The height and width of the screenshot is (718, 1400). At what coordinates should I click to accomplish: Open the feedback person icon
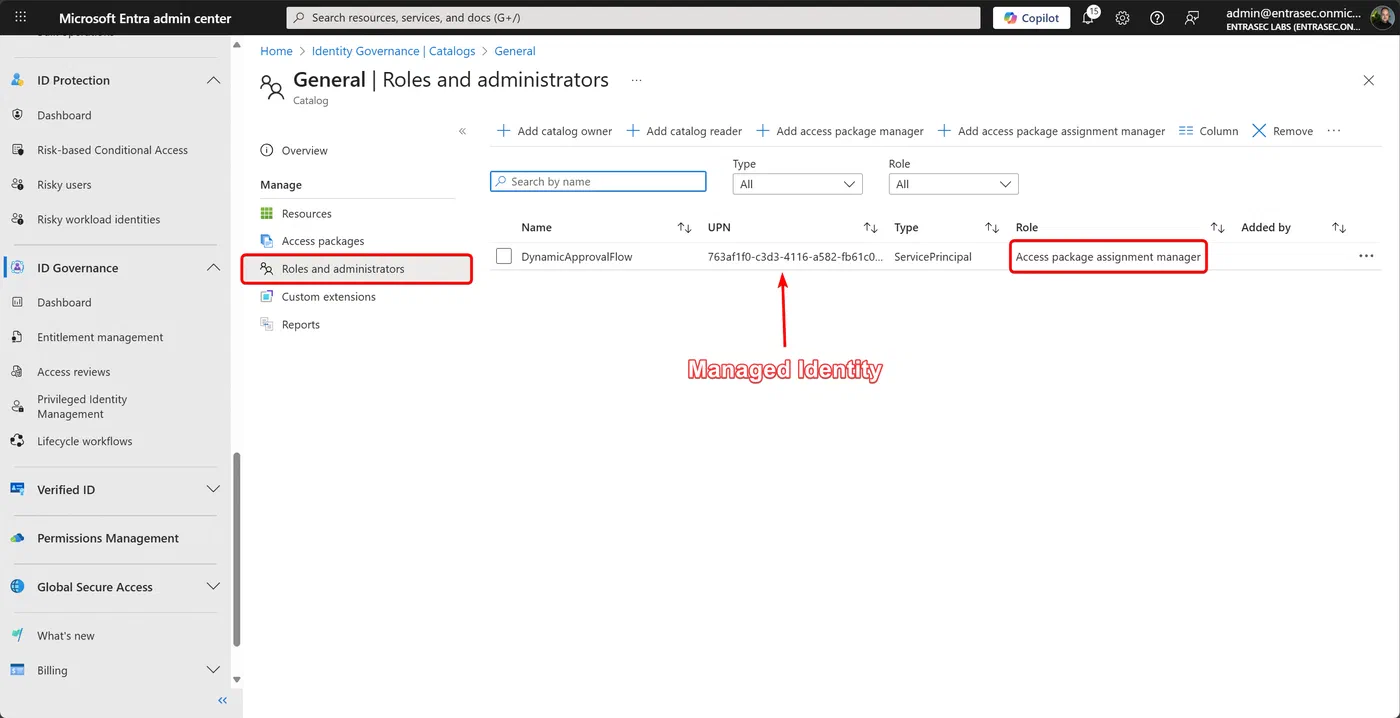point(1191,18)
